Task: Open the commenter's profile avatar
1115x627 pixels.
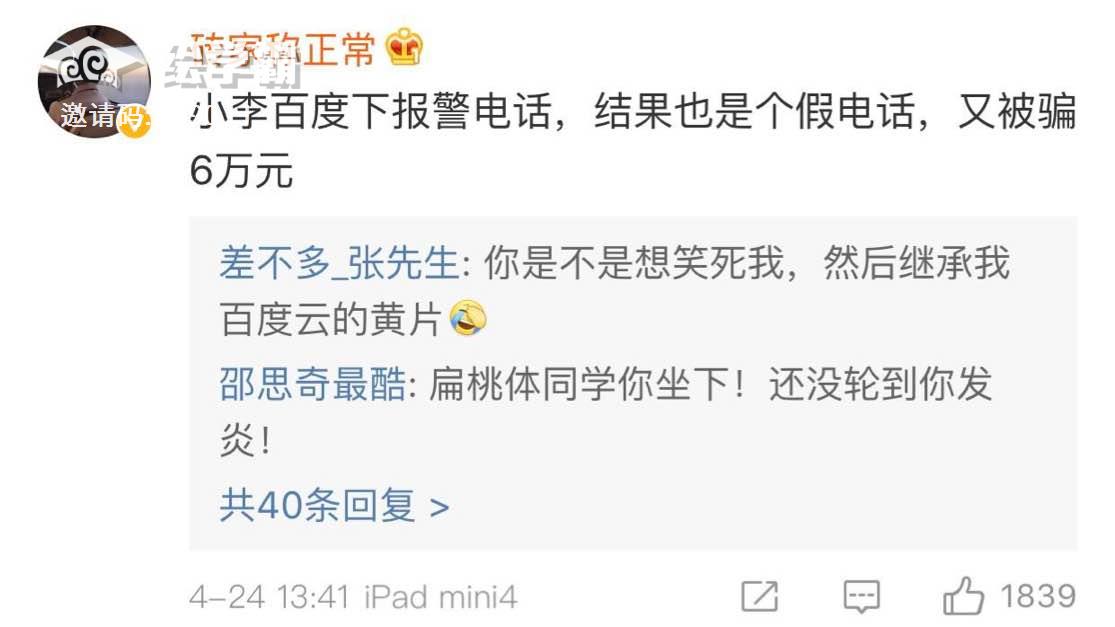Action: tap(94, 81)
